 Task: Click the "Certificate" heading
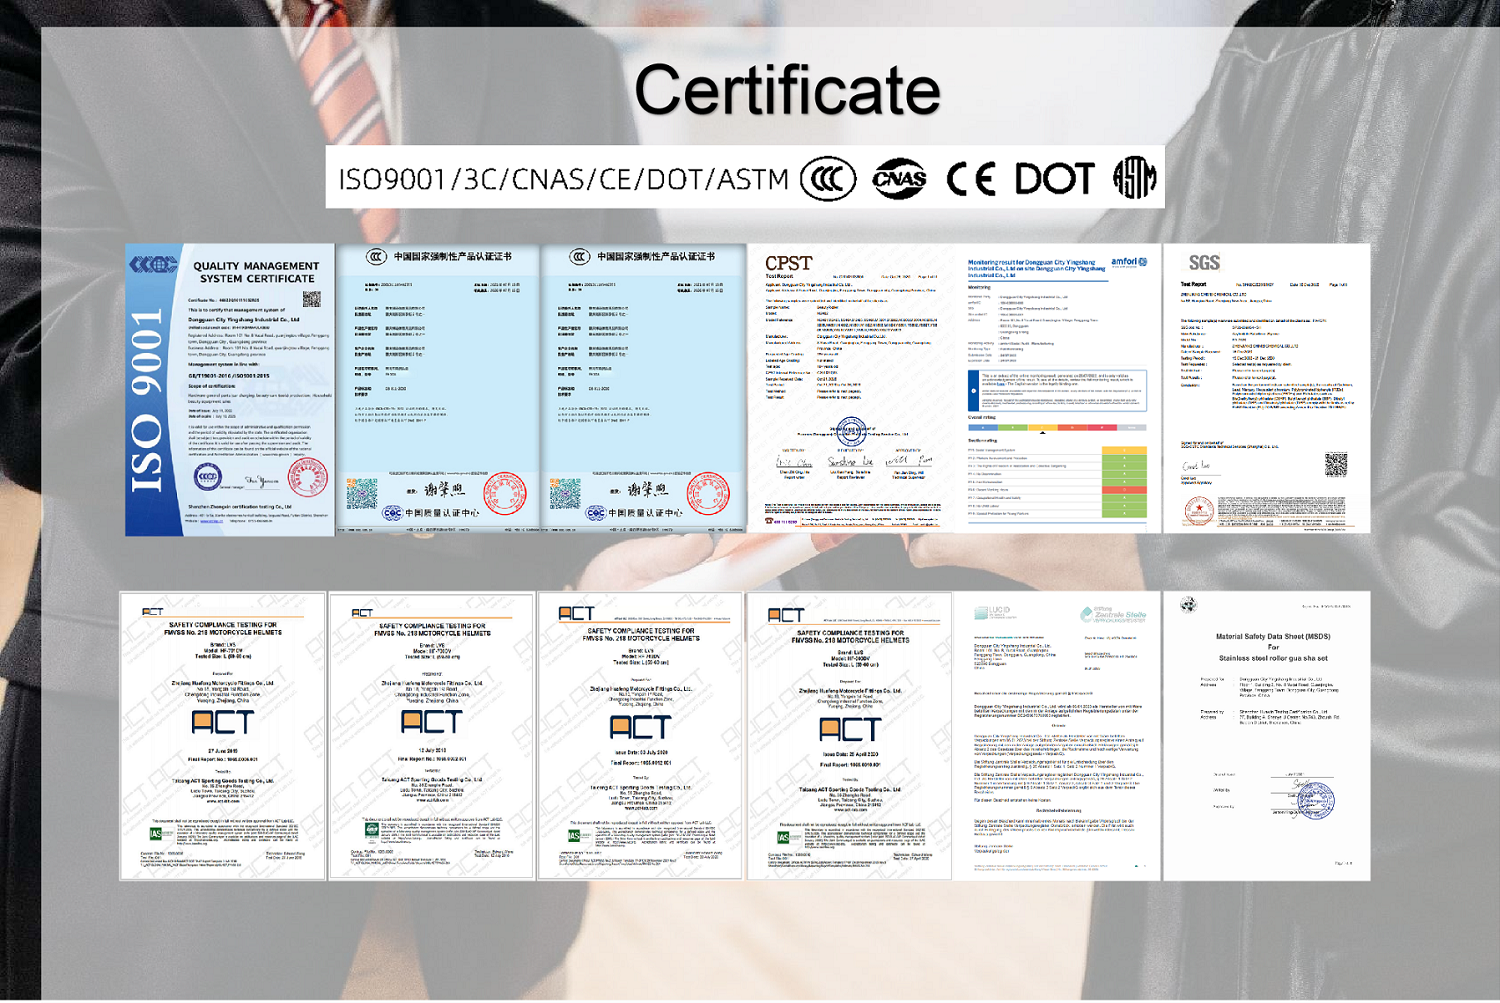coord(787,90)
